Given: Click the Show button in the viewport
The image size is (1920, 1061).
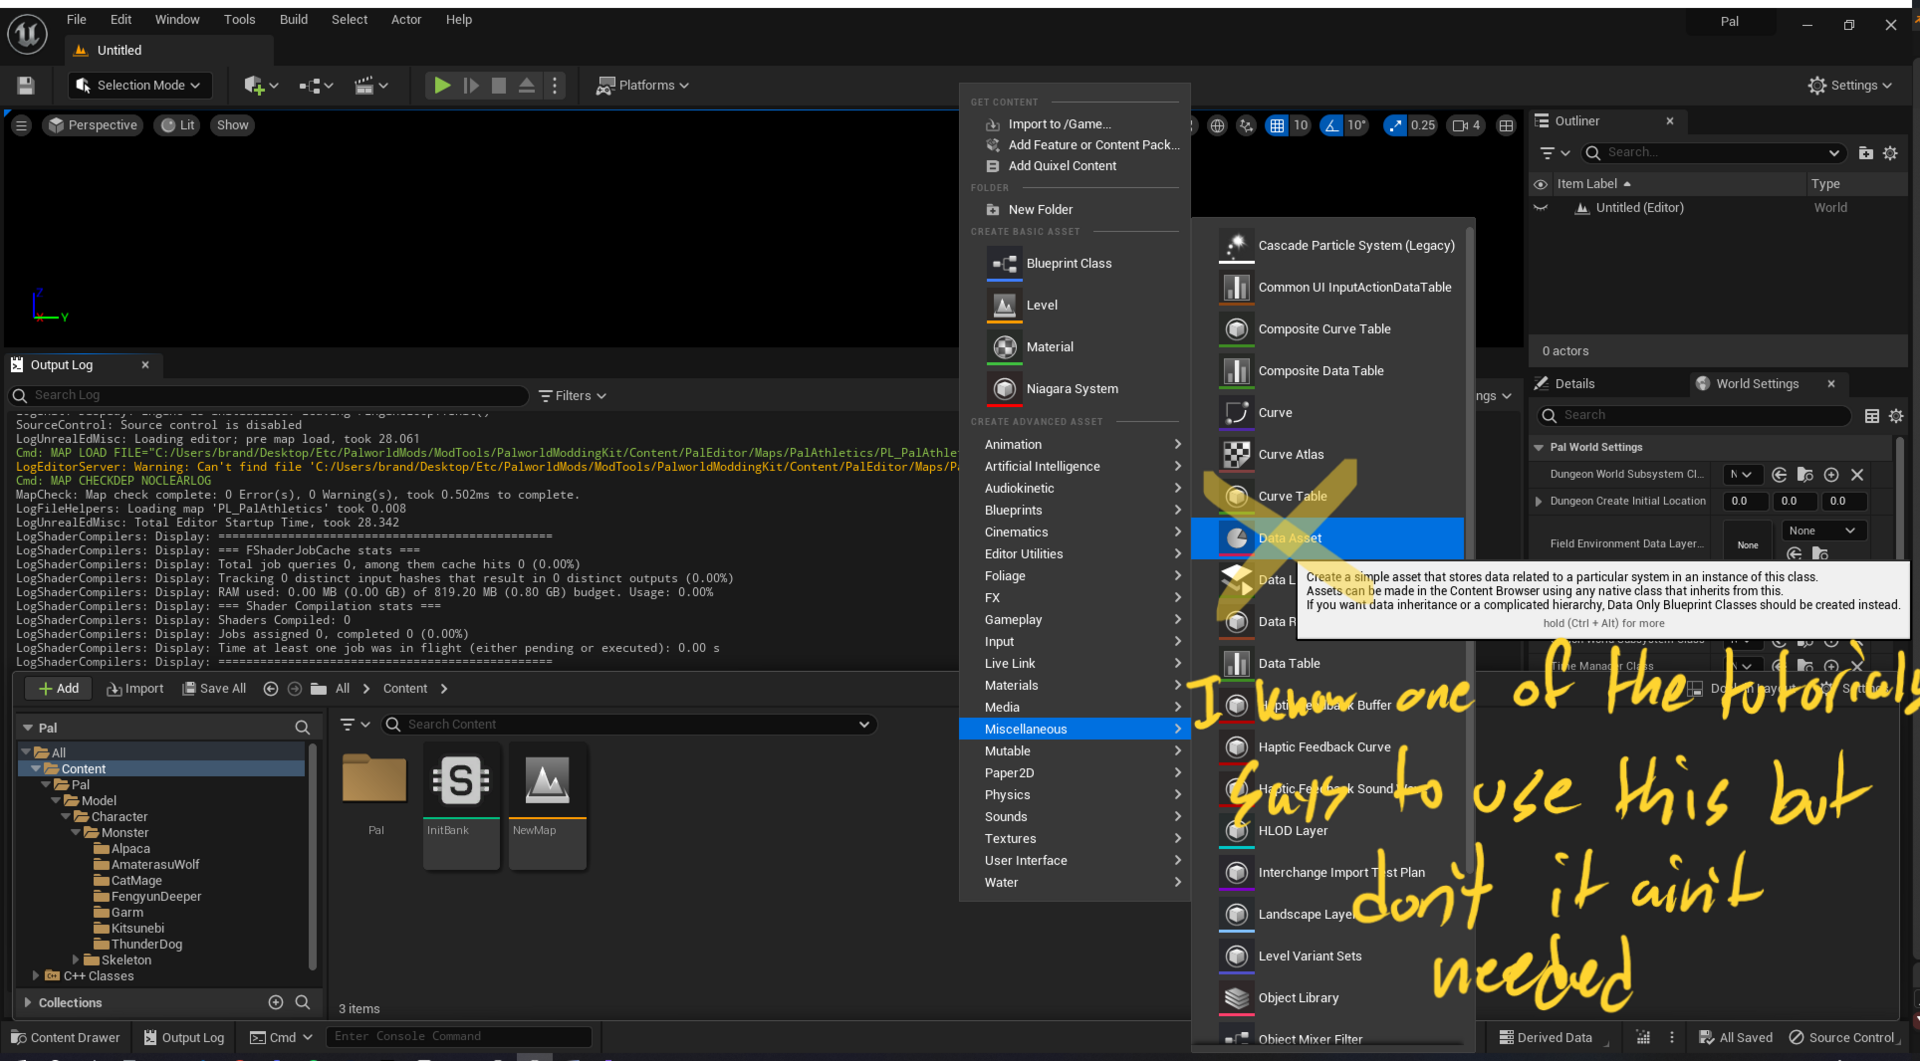Looking at the screenshot, I should coord(232,125).
